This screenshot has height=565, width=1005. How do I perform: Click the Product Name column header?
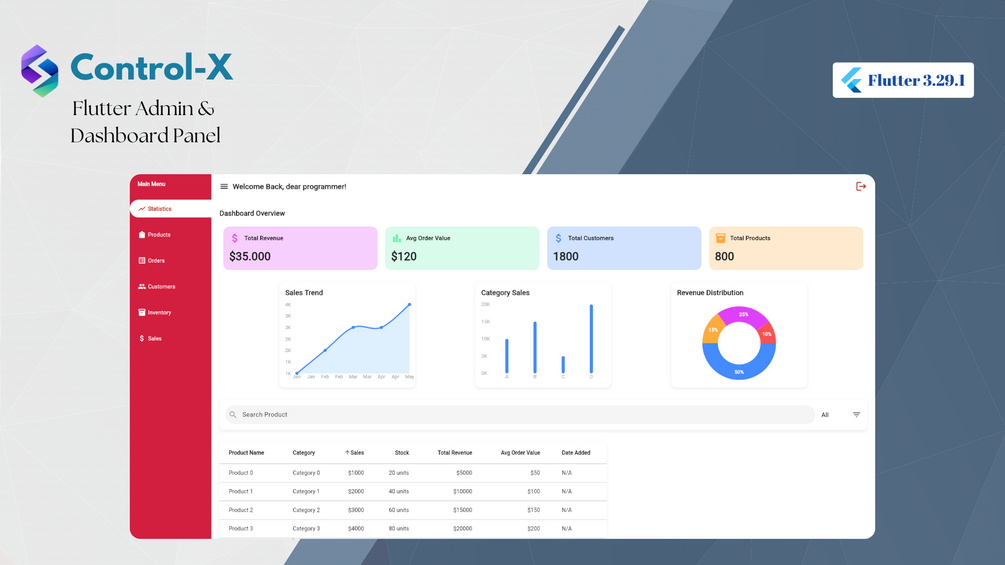point(246,453)
